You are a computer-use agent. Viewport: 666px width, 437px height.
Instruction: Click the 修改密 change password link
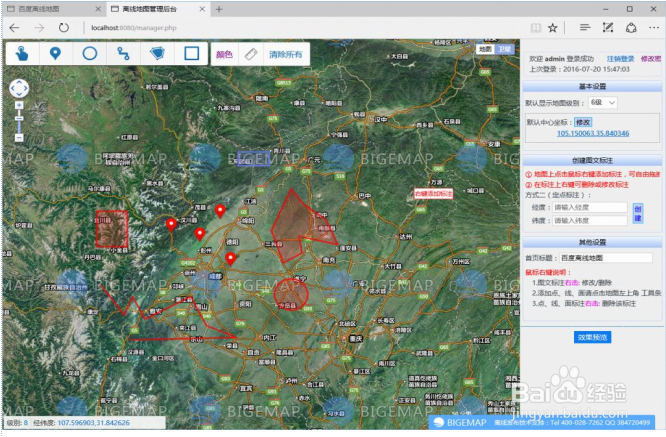click(651, 59)
